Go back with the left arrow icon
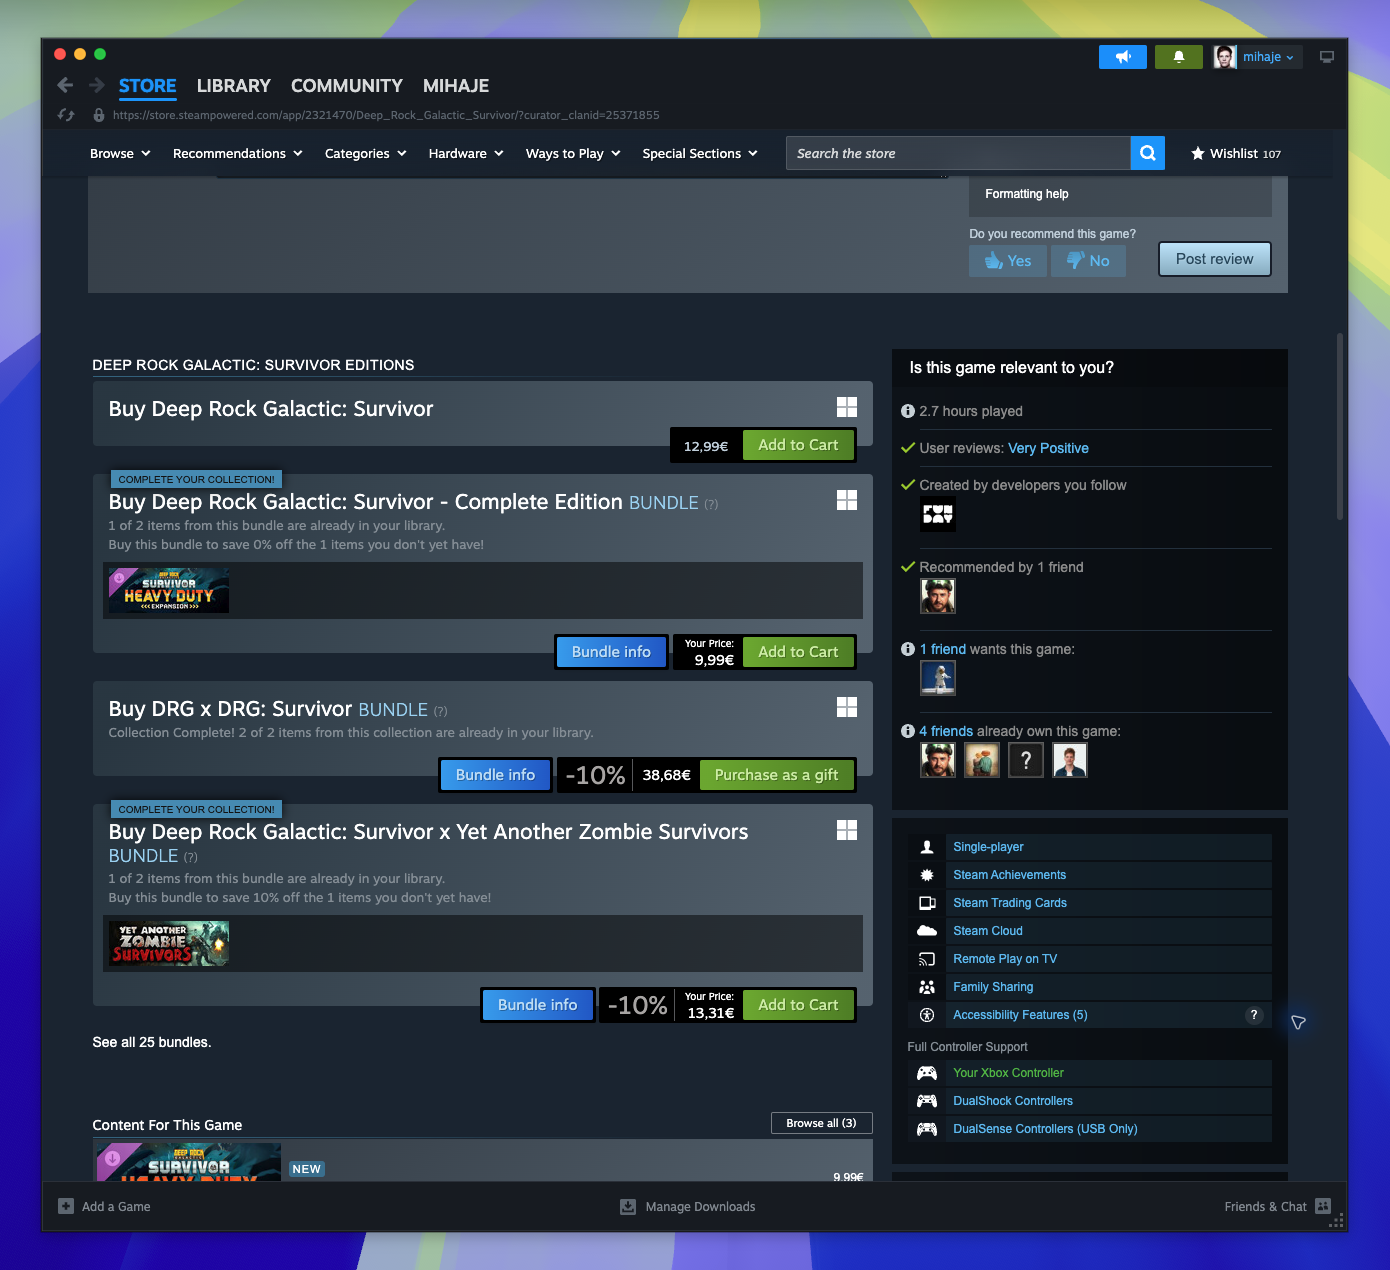The width and height of the screenshot is (1390, 1270). coord(65,85)
